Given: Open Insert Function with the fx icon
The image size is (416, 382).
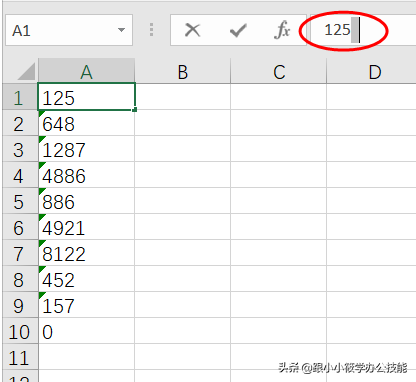Looking at the screenshot, I should (282, 30).
